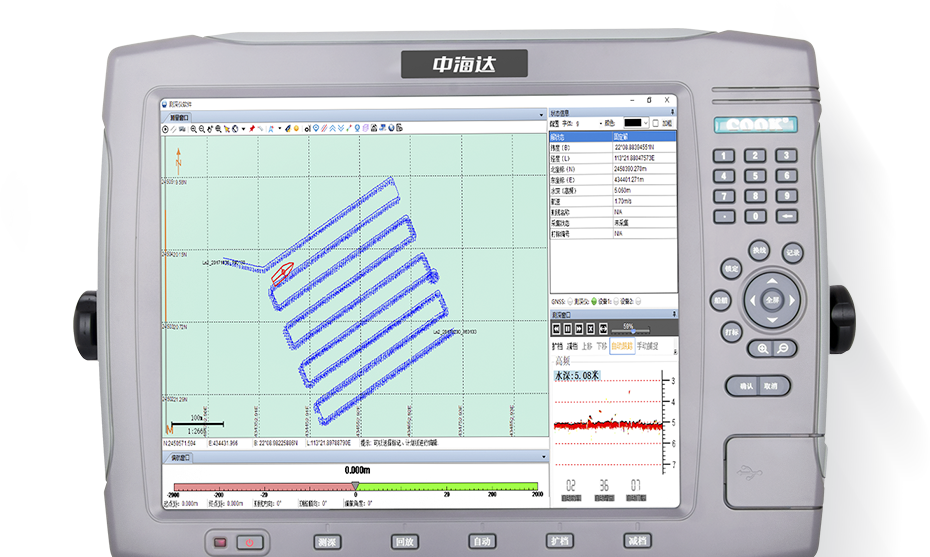
Task: Adjust the 50% playback slider
Action: pyautogui.click(x=633, y=331)
